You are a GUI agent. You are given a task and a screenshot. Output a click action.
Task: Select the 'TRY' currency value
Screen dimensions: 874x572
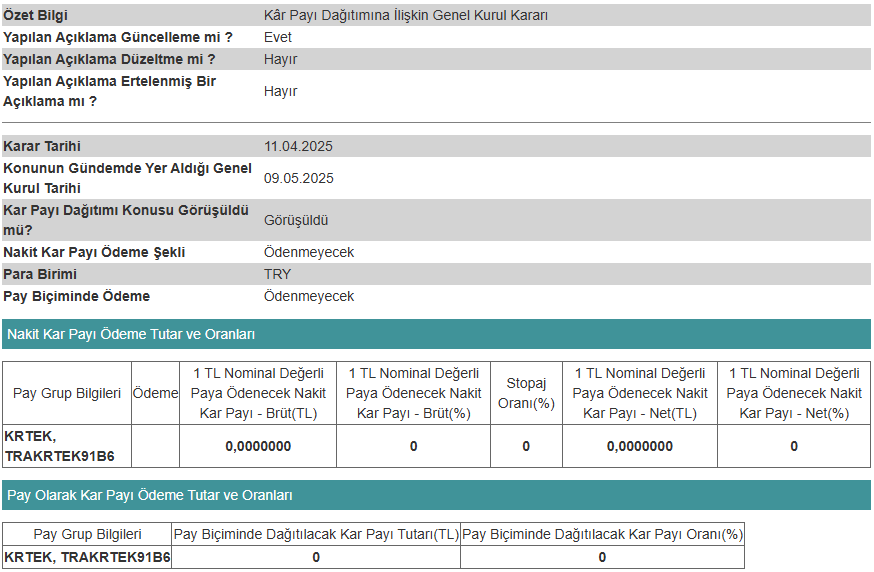coord(277,274)
